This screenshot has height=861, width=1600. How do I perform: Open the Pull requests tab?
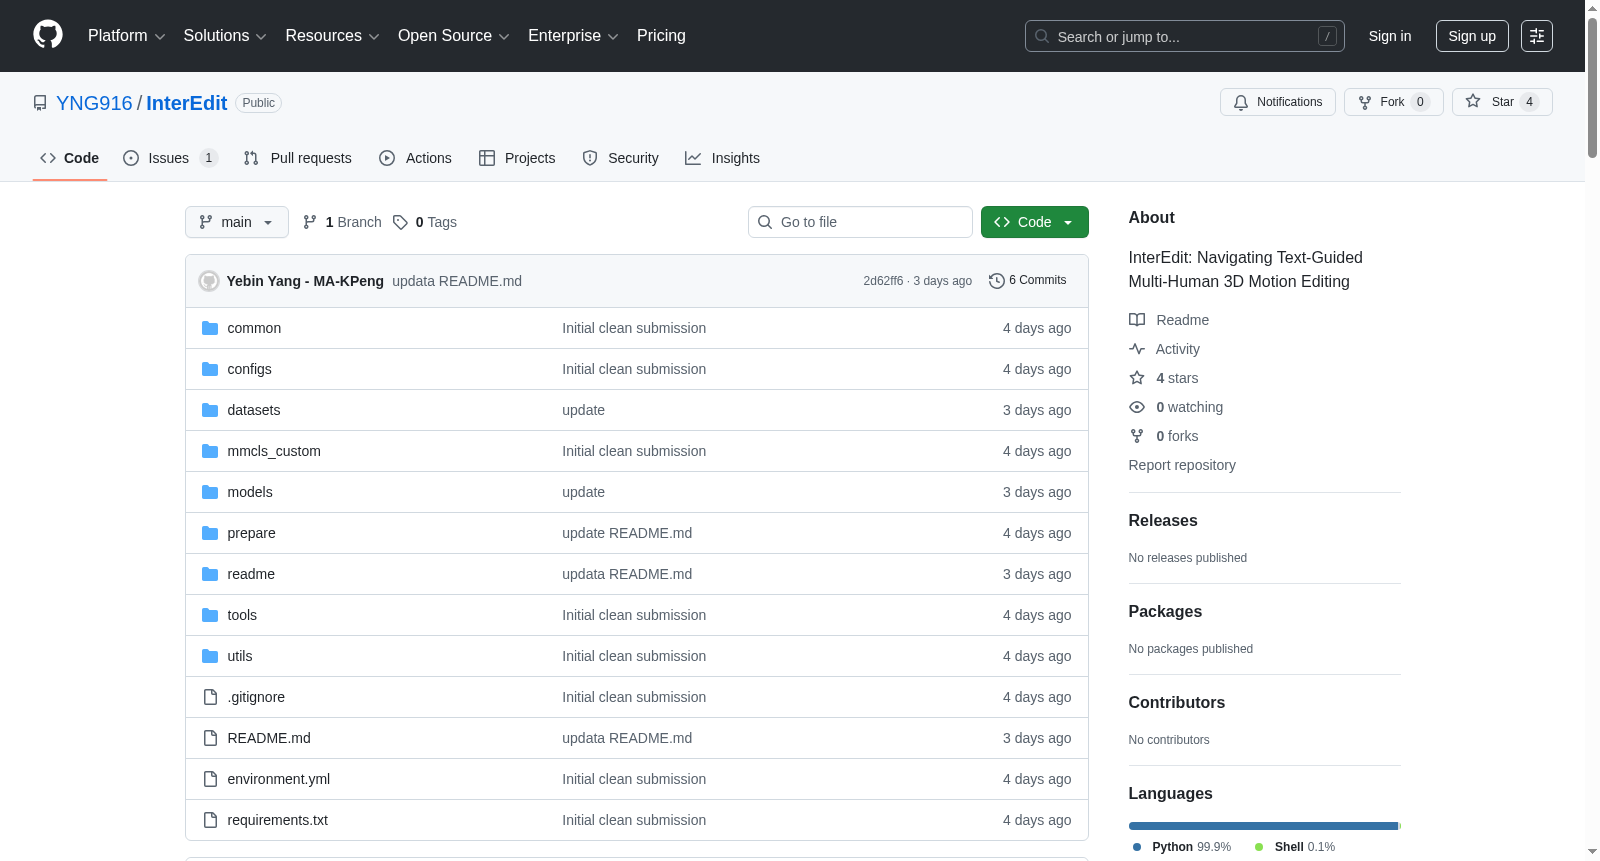pos(298,158)
